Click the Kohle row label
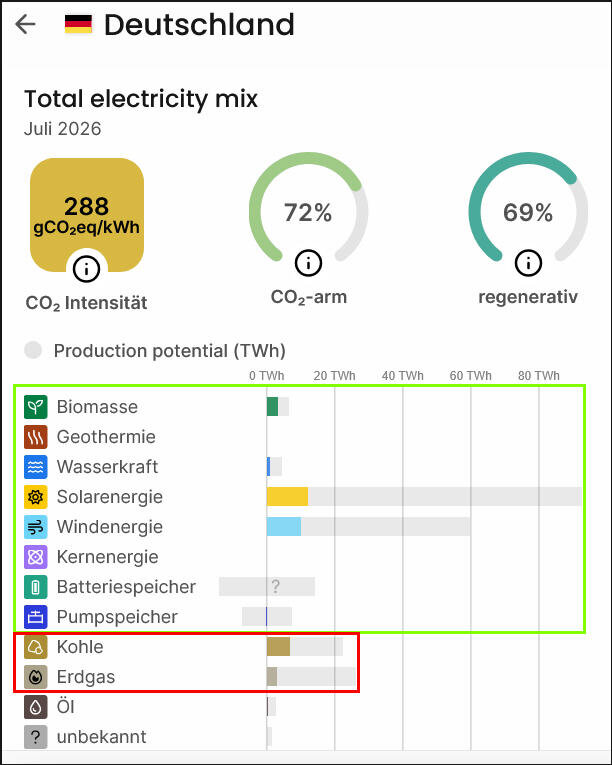The width and height of the screenshot is (612, 765). [x=80, y=647]
